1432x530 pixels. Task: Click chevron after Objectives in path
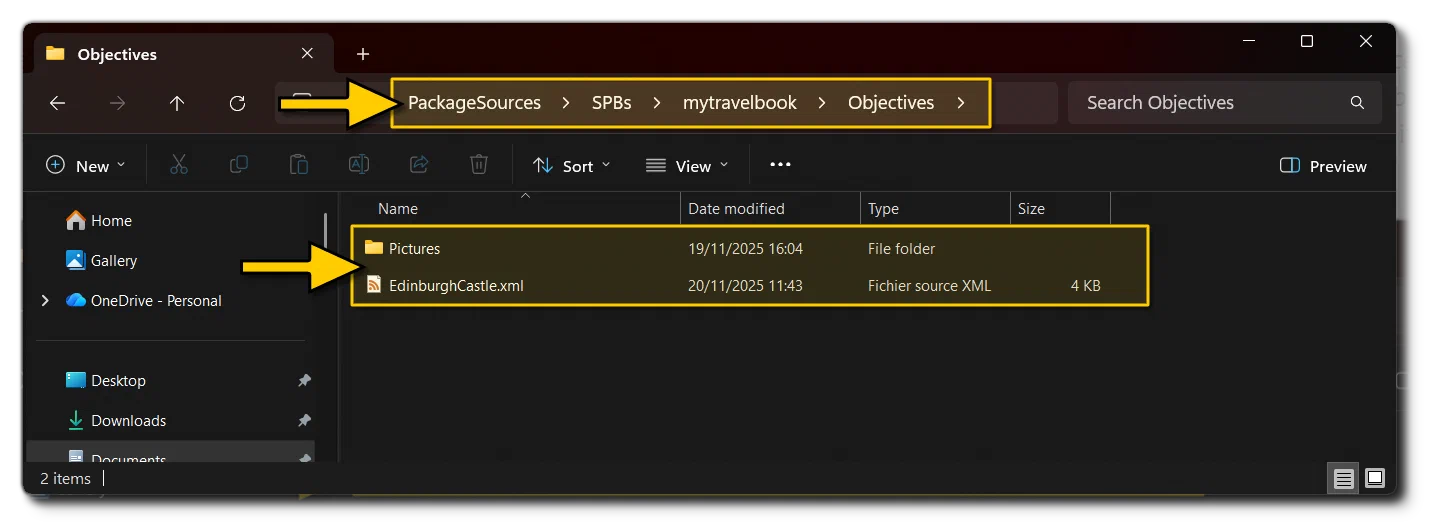coord(960,103)
